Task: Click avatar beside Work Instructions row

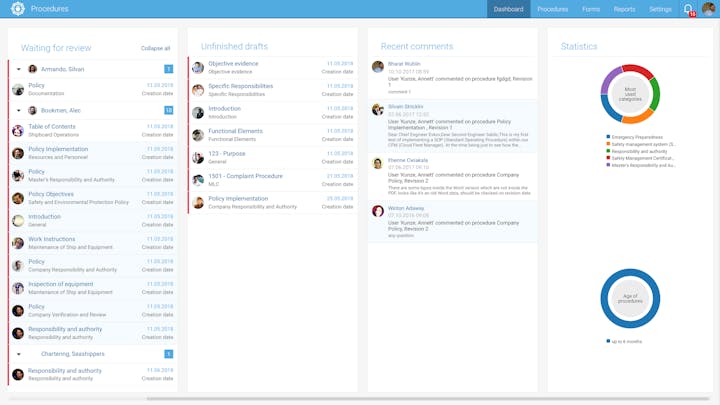Action: point(18,243)
